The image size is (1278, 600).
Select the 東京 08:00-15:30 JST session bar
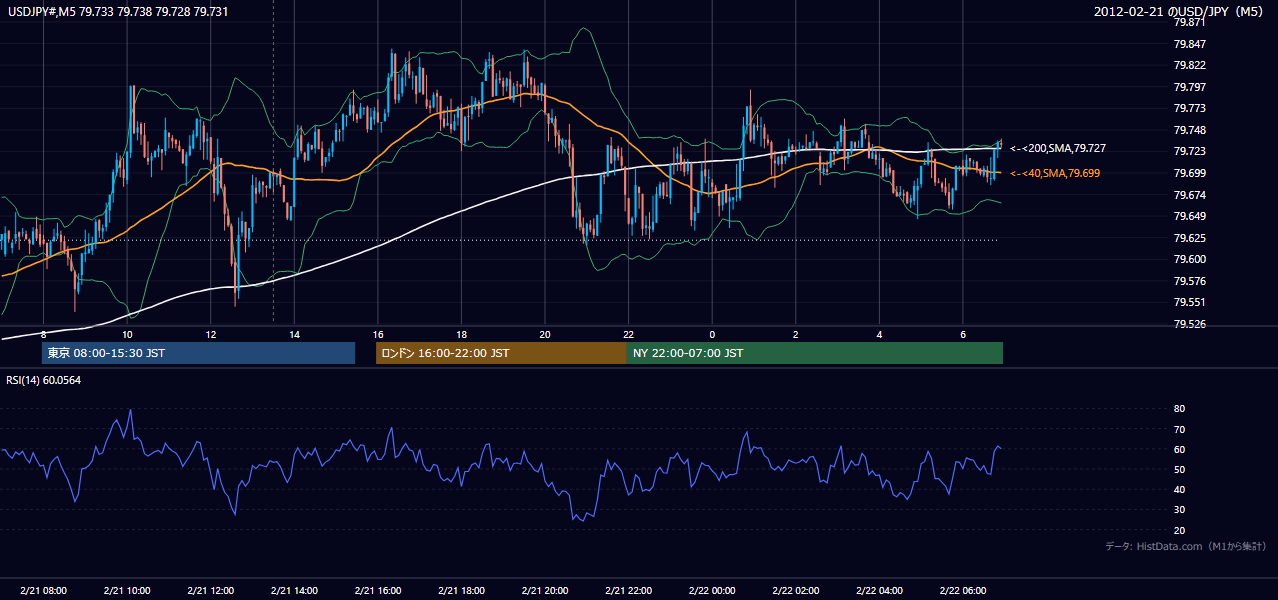[x=198, y=353]
